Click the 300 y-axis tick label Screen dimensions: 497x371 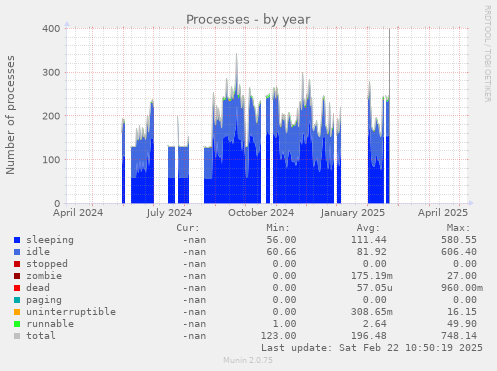tap(51, 72)
